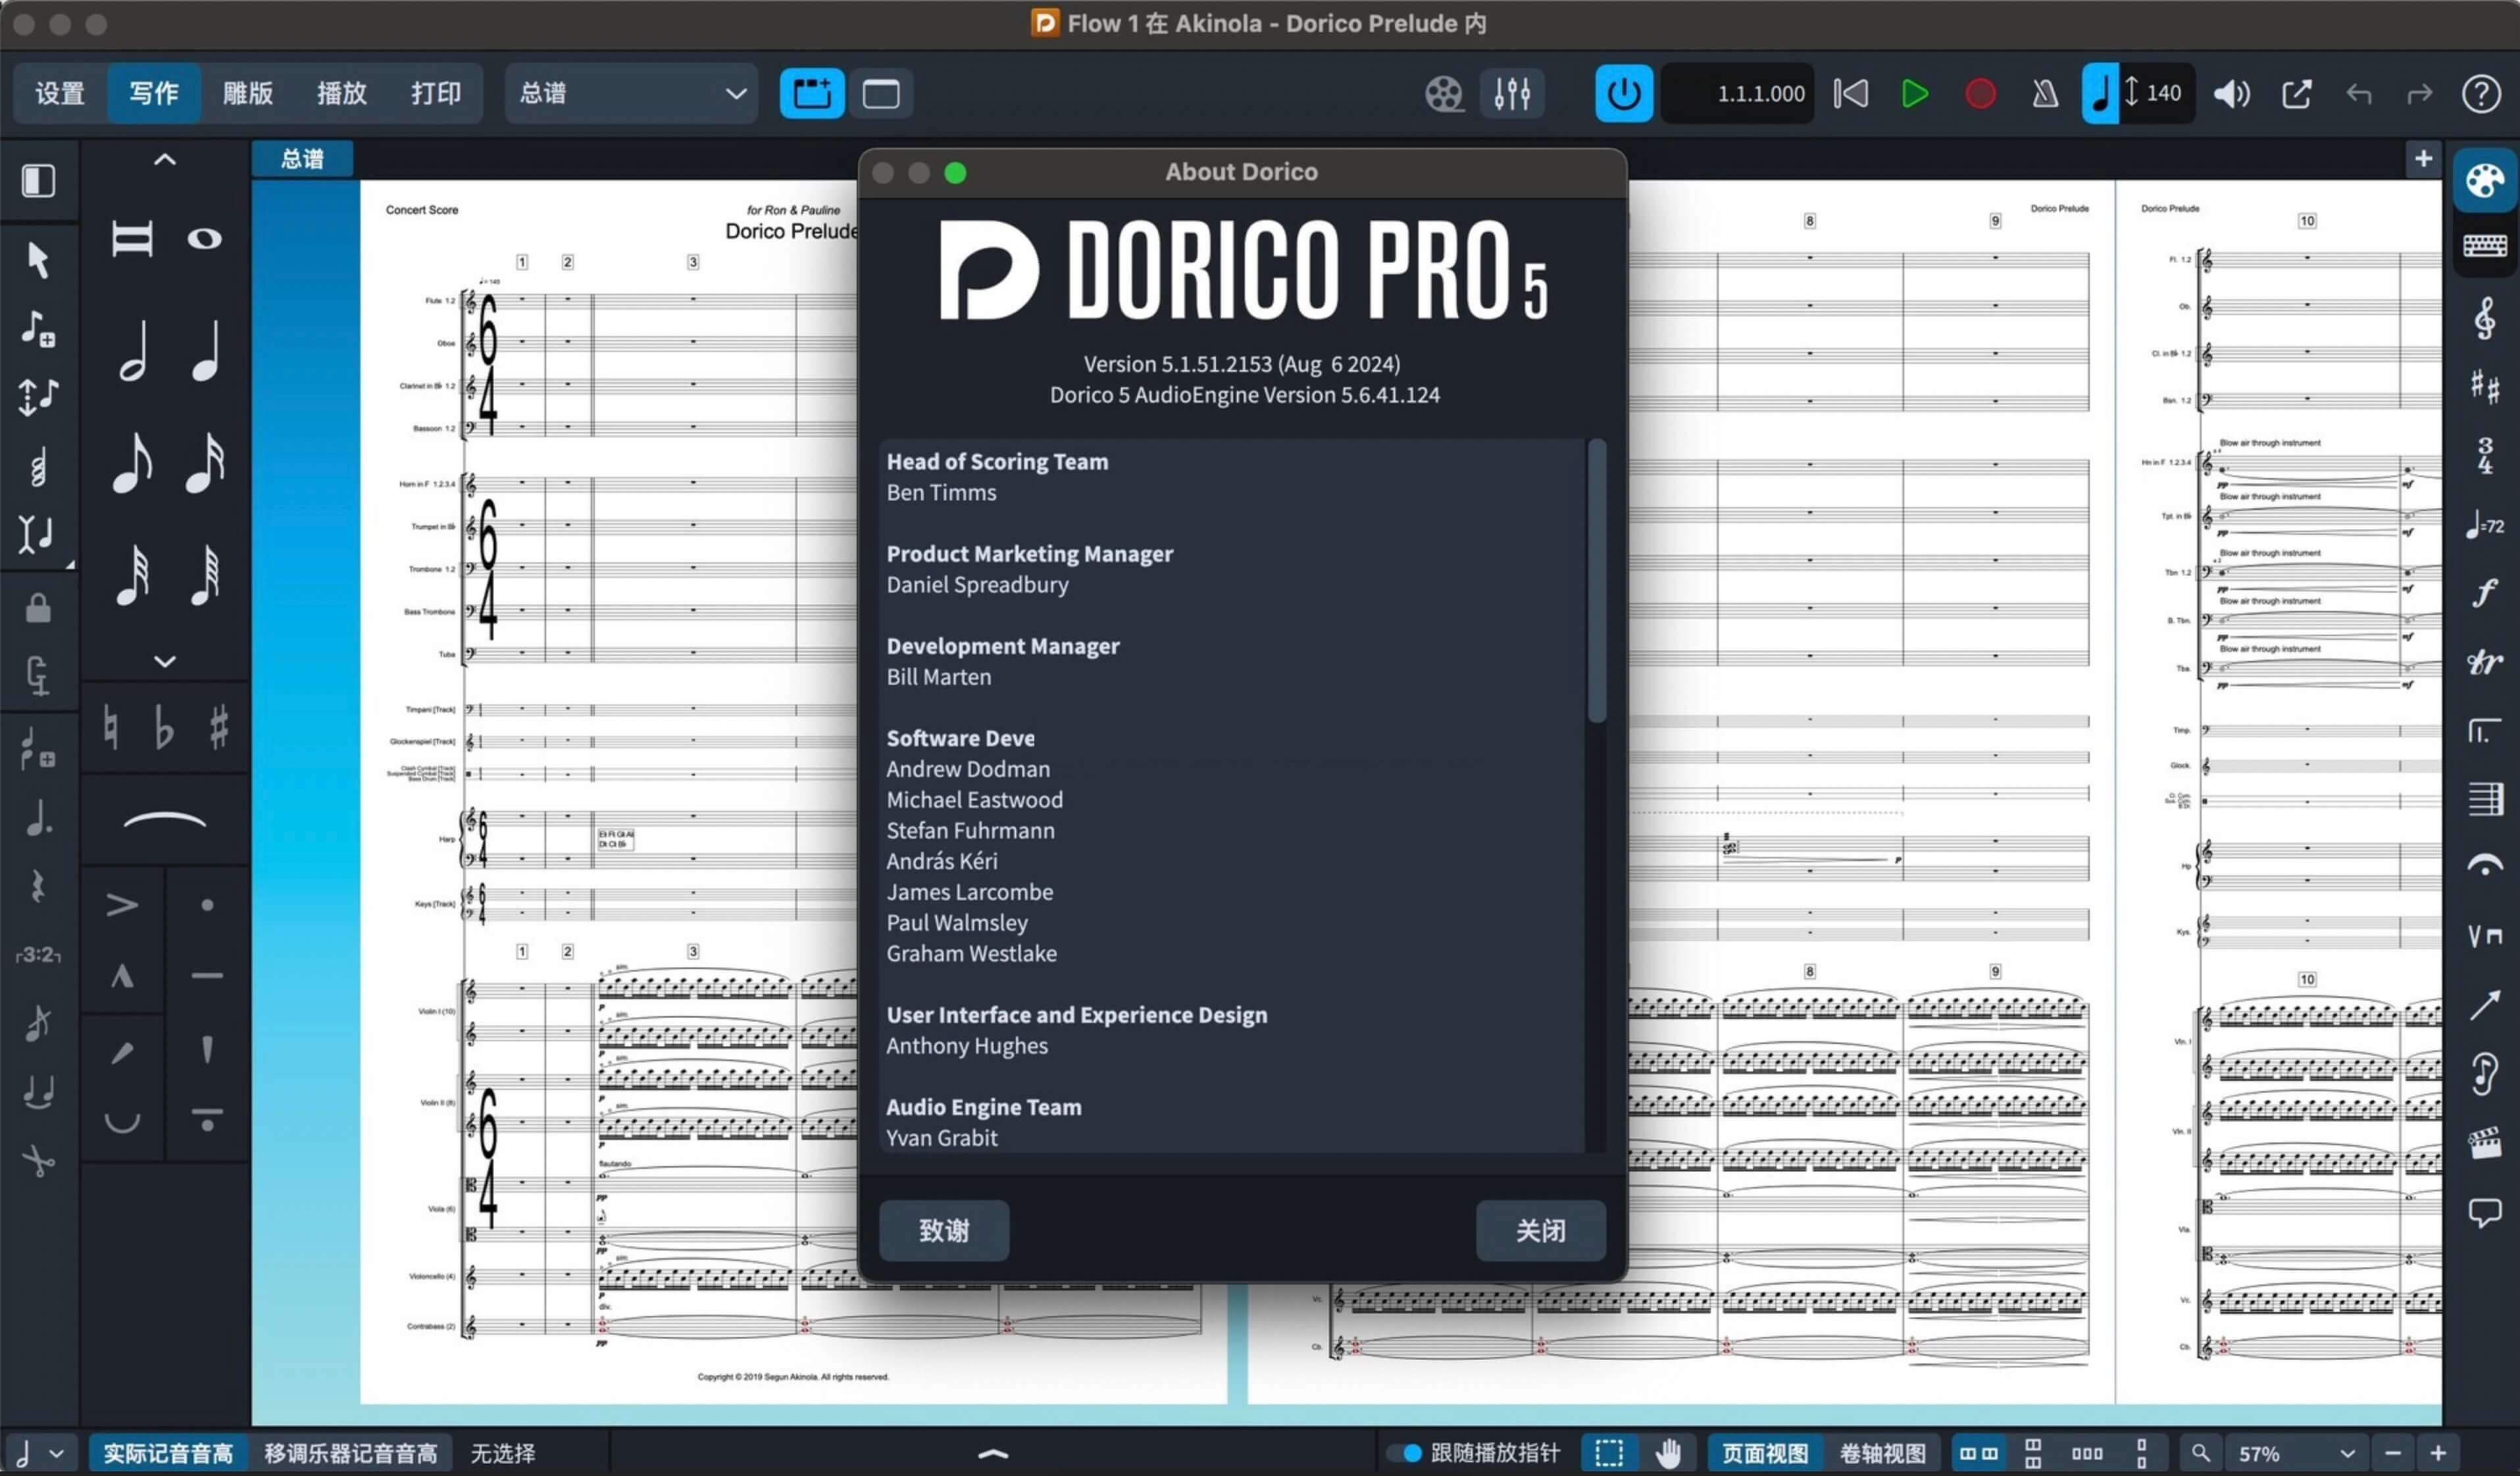The width and height of the screenshot is (2520, 1476).
Task: Open the Mixer window icon
Action: (x=1512, y=94)
